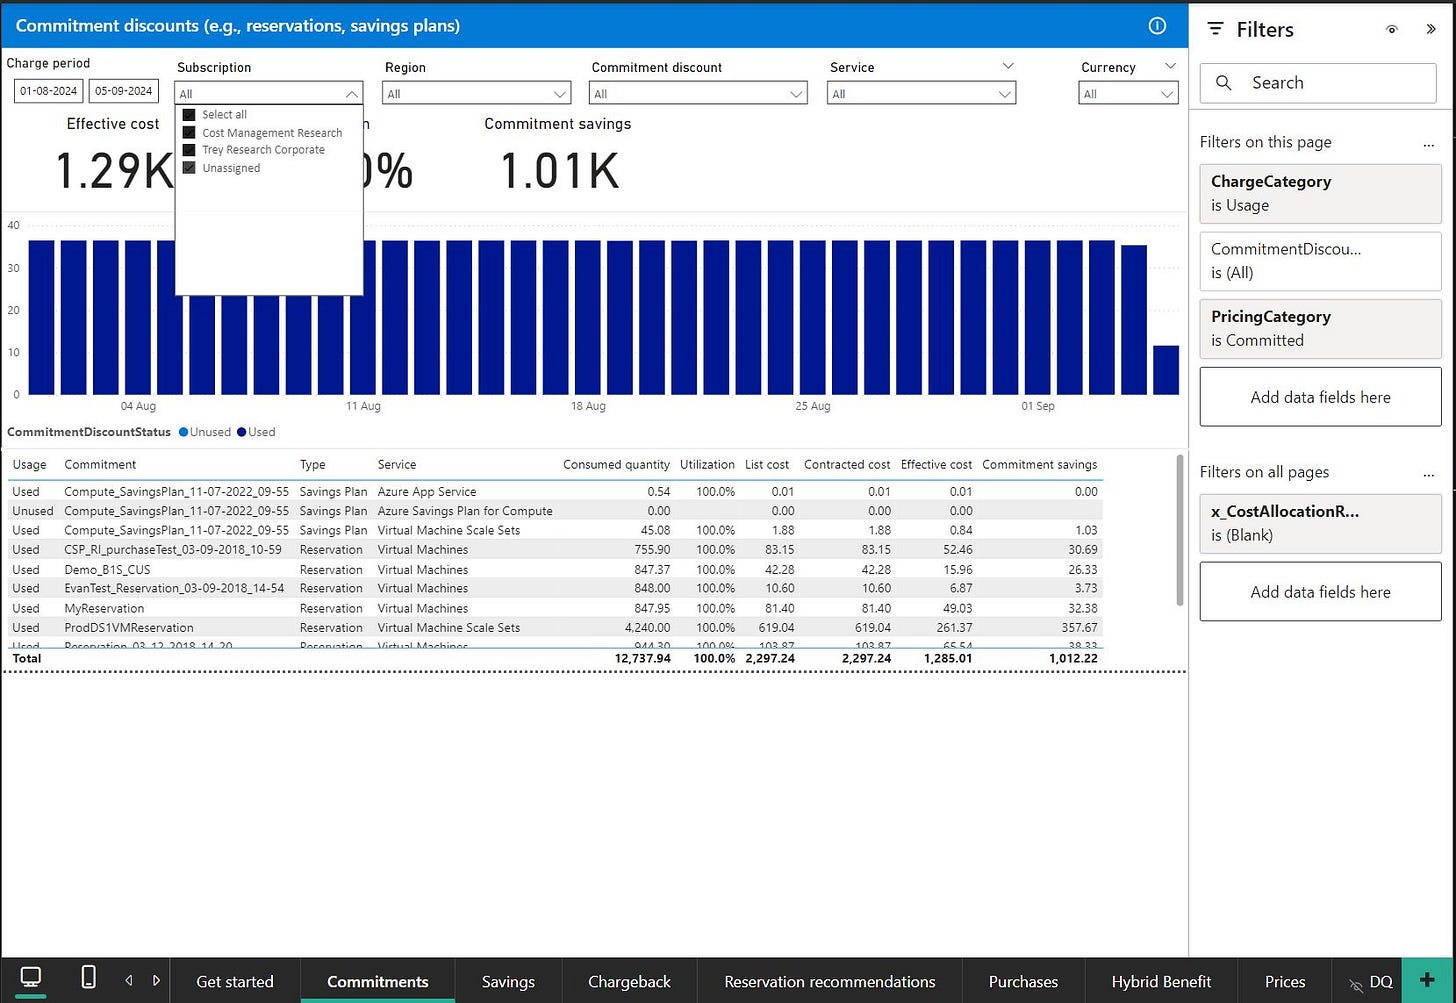Expand chevron above Service slicer
The width and height of the screenshot is (1456, 1003).
pos(1007,66)
